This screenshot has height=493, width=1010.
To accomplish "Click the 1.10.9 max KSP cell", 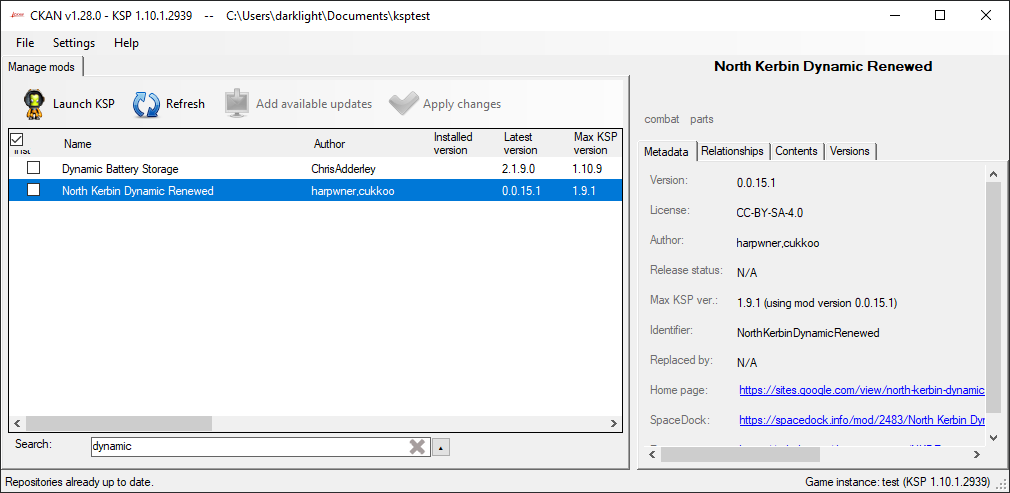I will pyautogui.click(x=587, y=169).
